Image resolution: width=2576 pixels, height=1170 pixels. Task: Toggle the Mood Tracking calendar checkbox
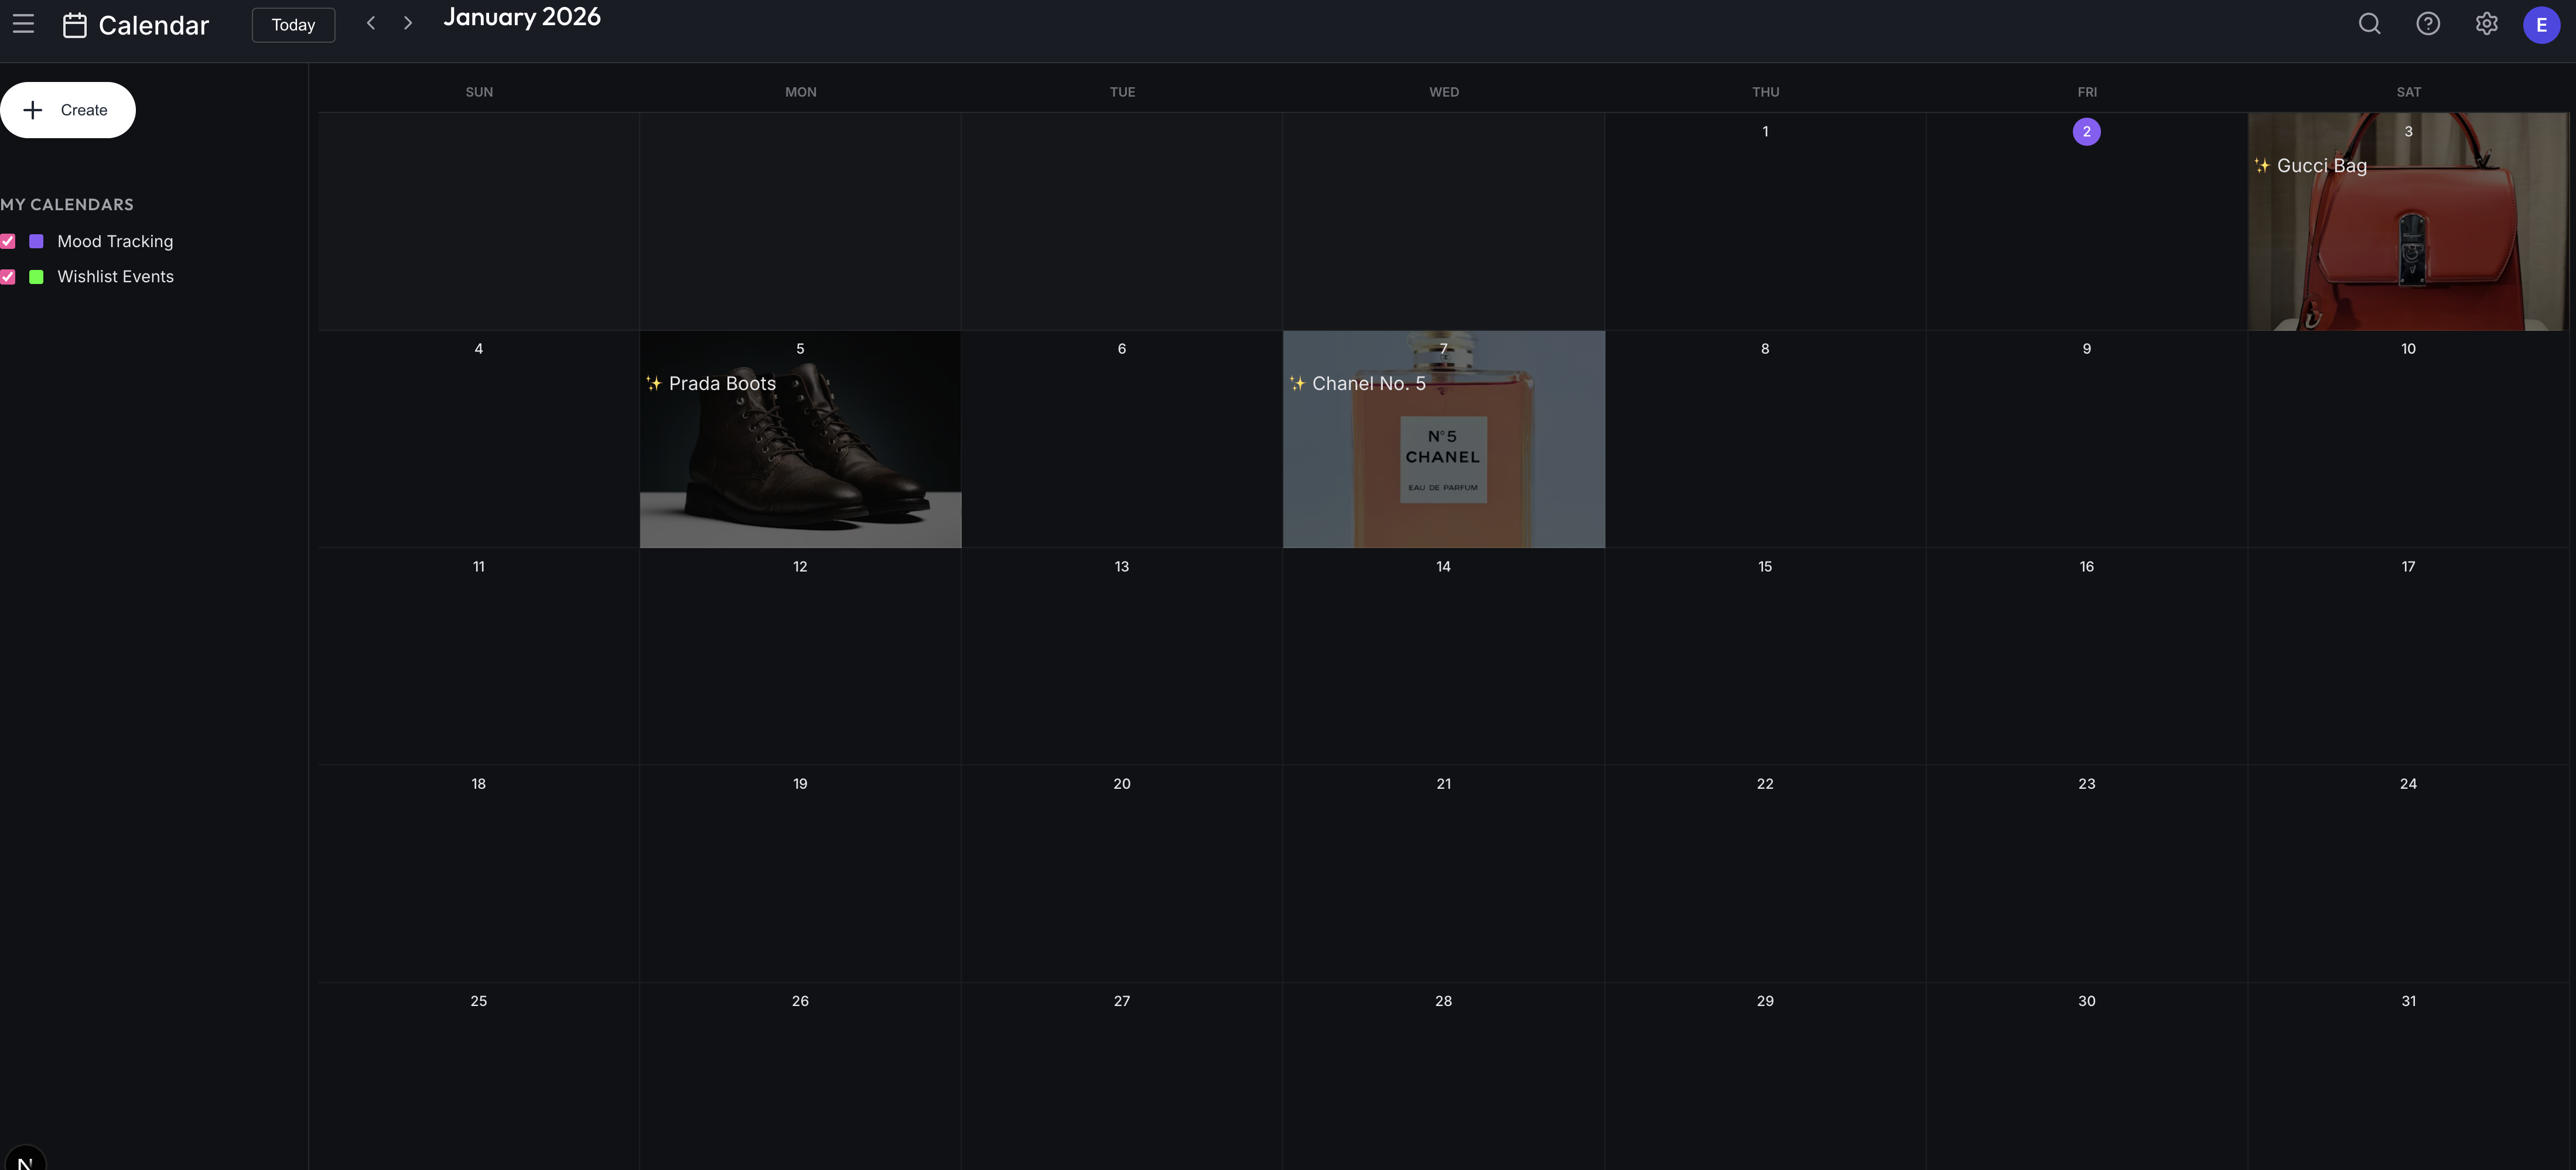(x=8, y=241)
